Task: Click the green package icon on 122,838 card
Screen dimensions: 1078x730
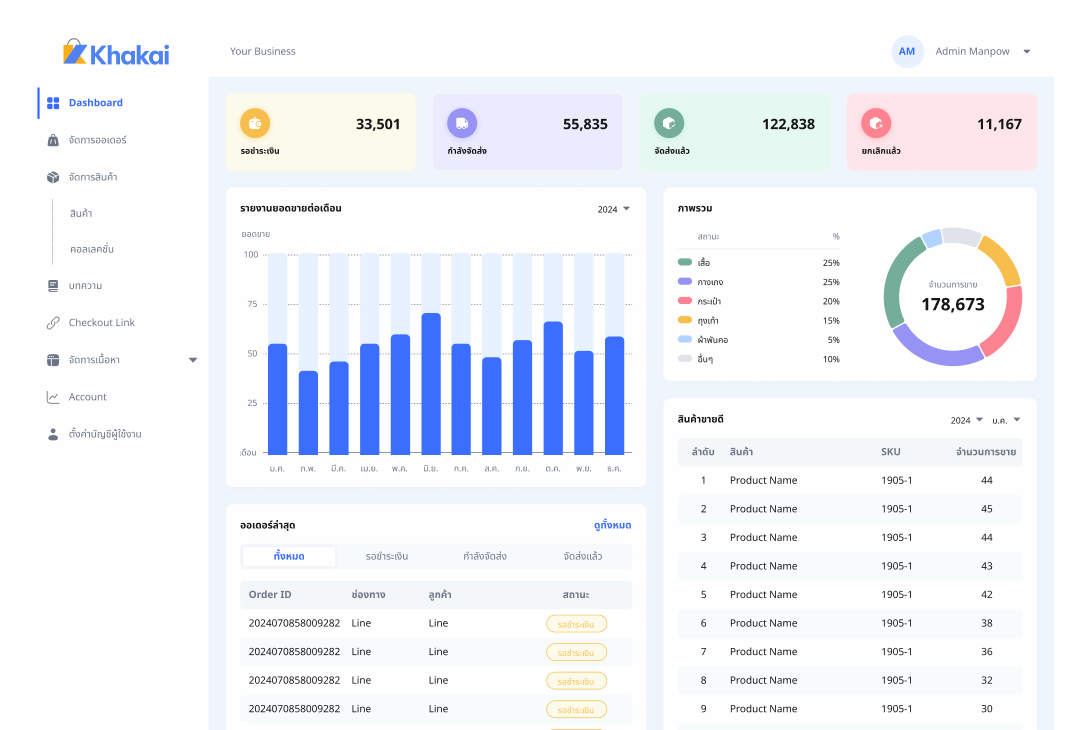Action: [x=669, y=124]
